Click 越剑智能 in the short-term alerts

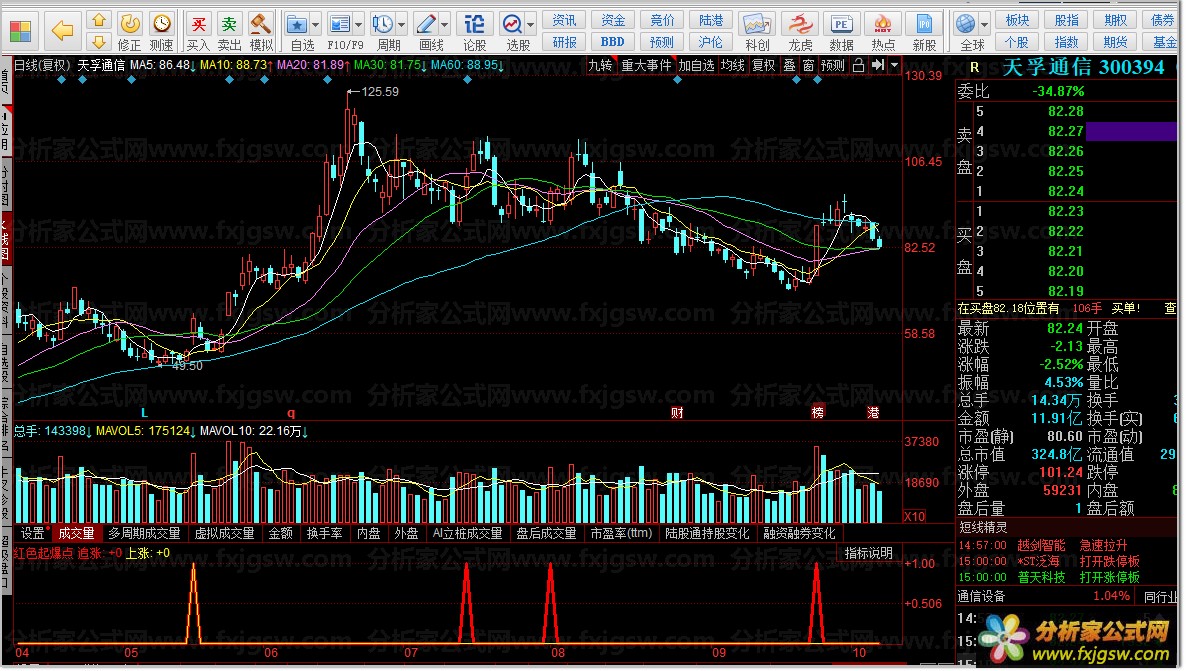[x=1041, y=545]
